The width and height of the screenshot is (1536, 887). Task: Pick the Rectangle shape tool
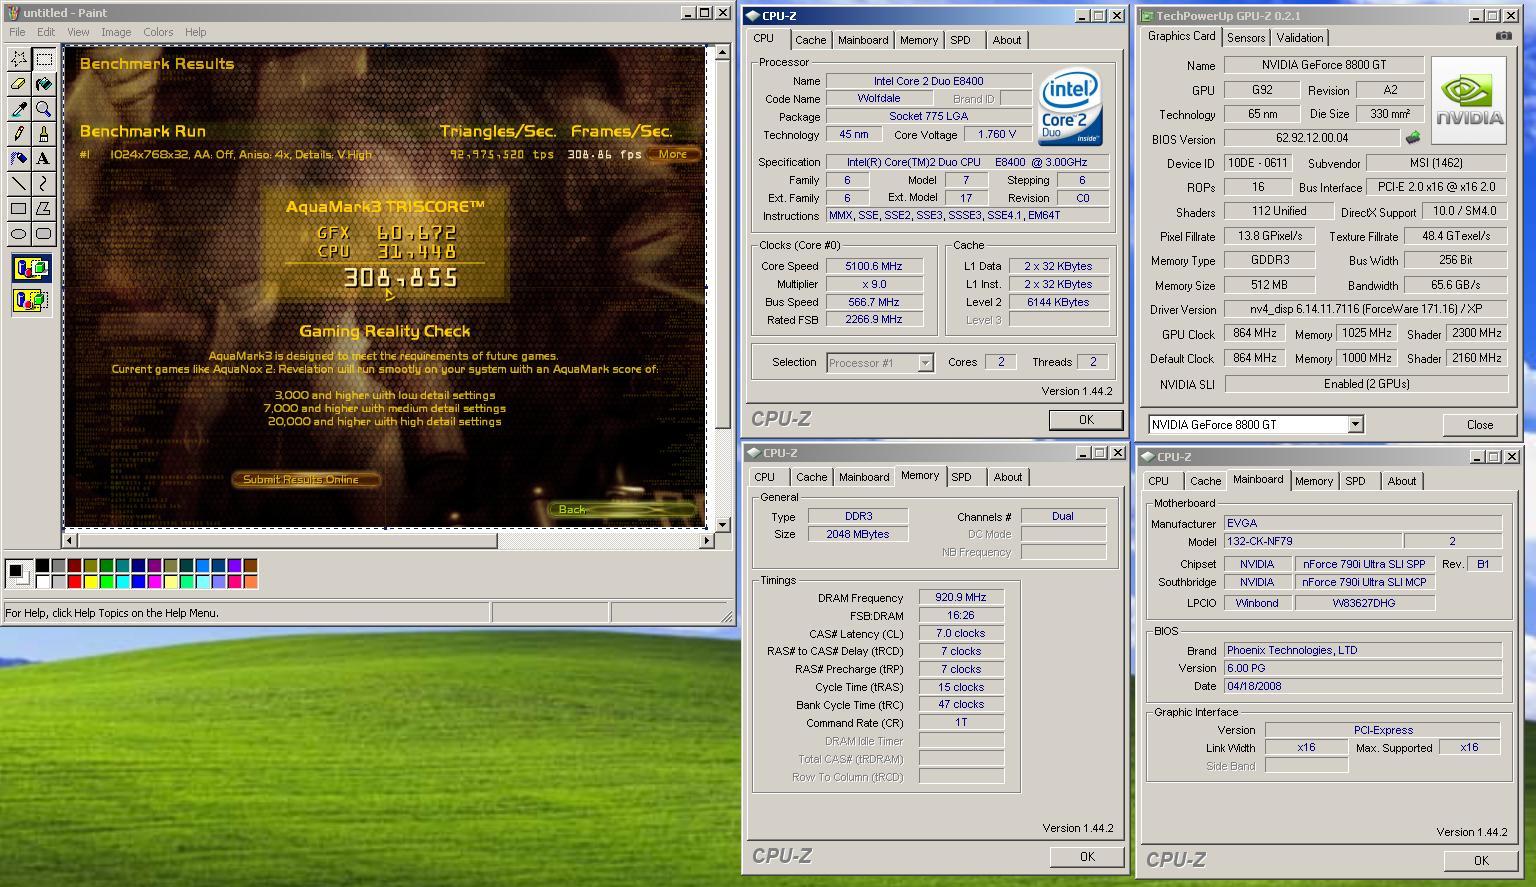point(18,209)
